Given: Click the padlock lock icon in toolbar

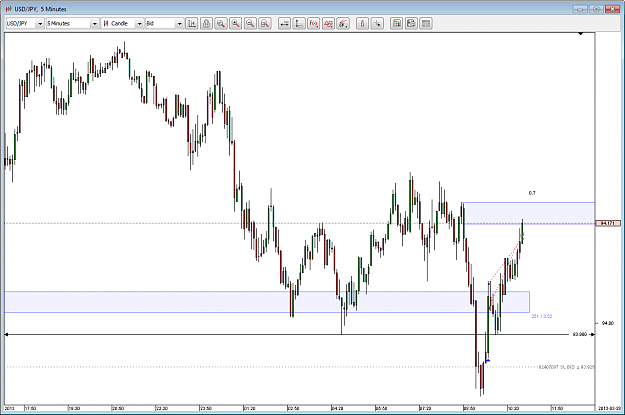Looking at the screenshot, I should 206,24.
